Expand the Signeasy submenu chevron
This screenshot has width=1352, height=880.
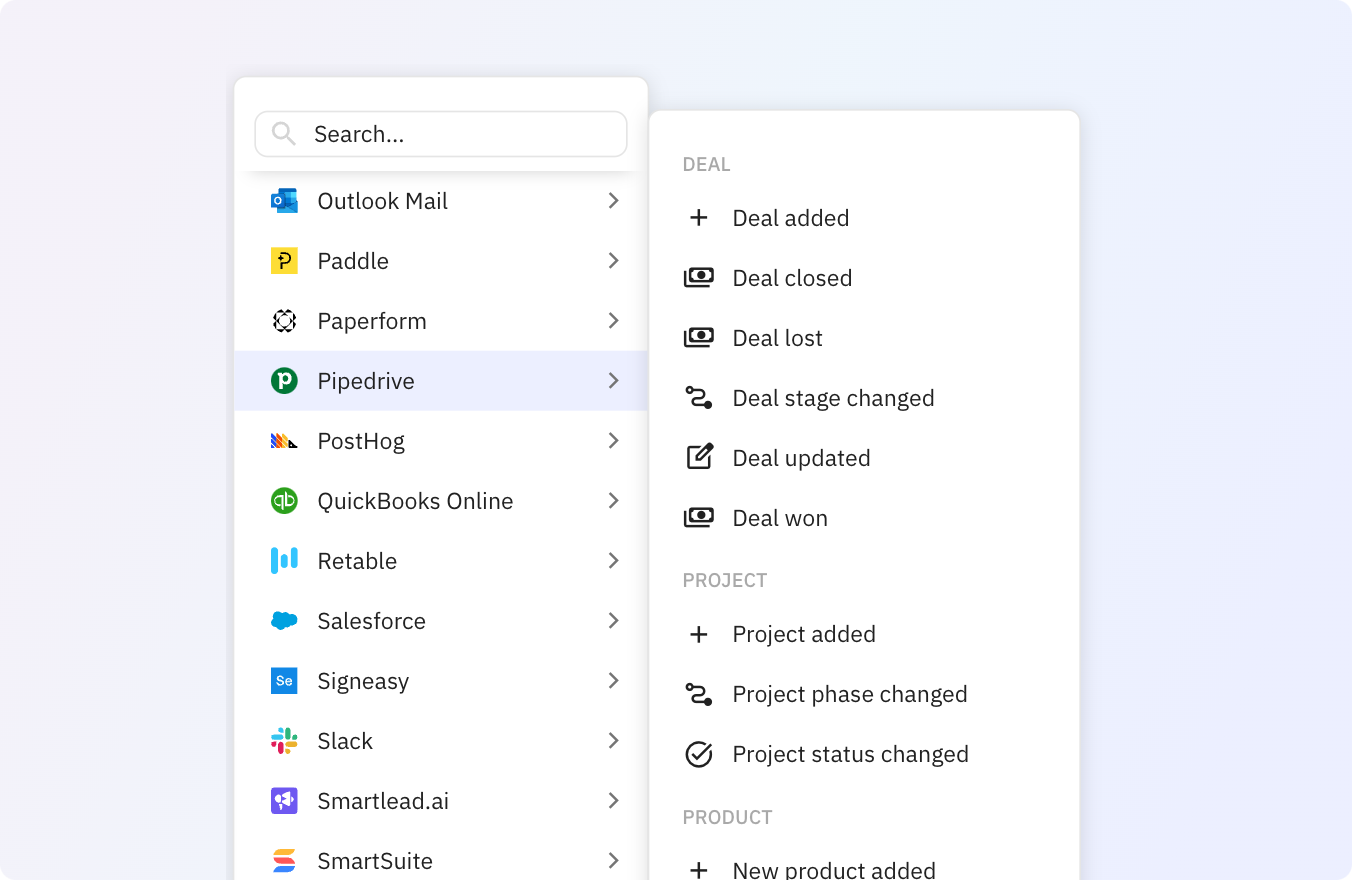click(613, 681)
